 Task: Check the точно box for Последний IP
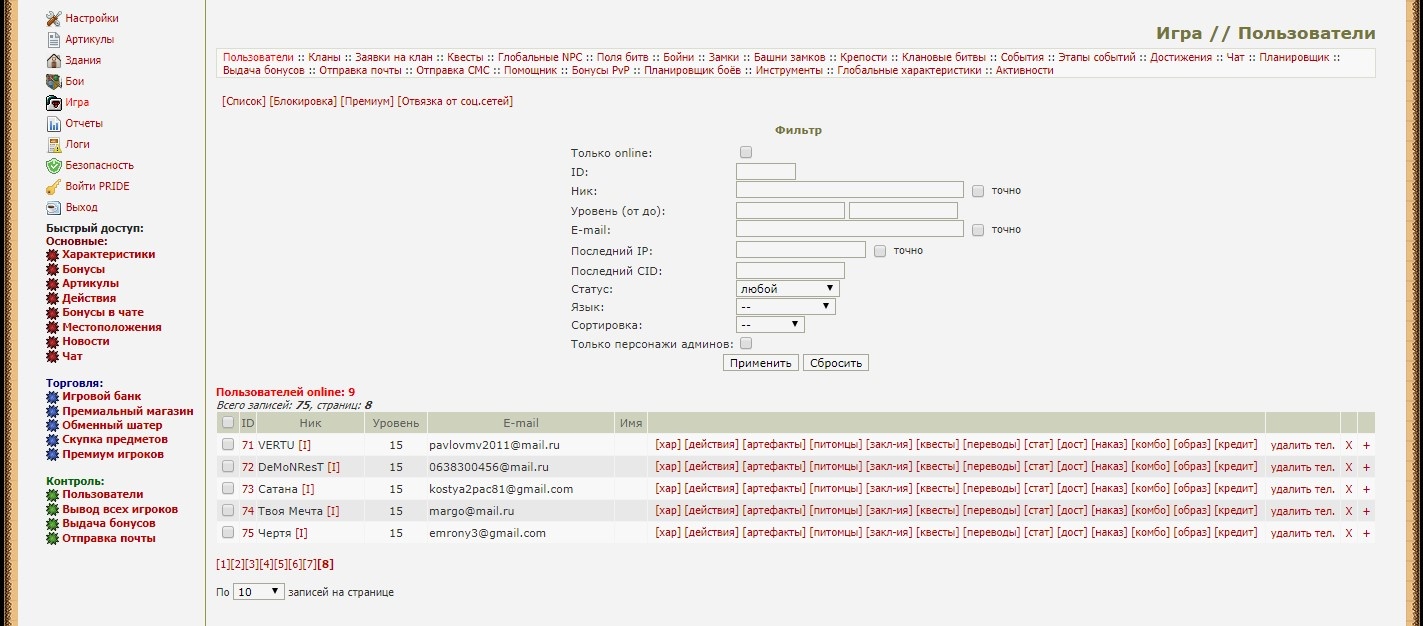(x=880, y=251)
